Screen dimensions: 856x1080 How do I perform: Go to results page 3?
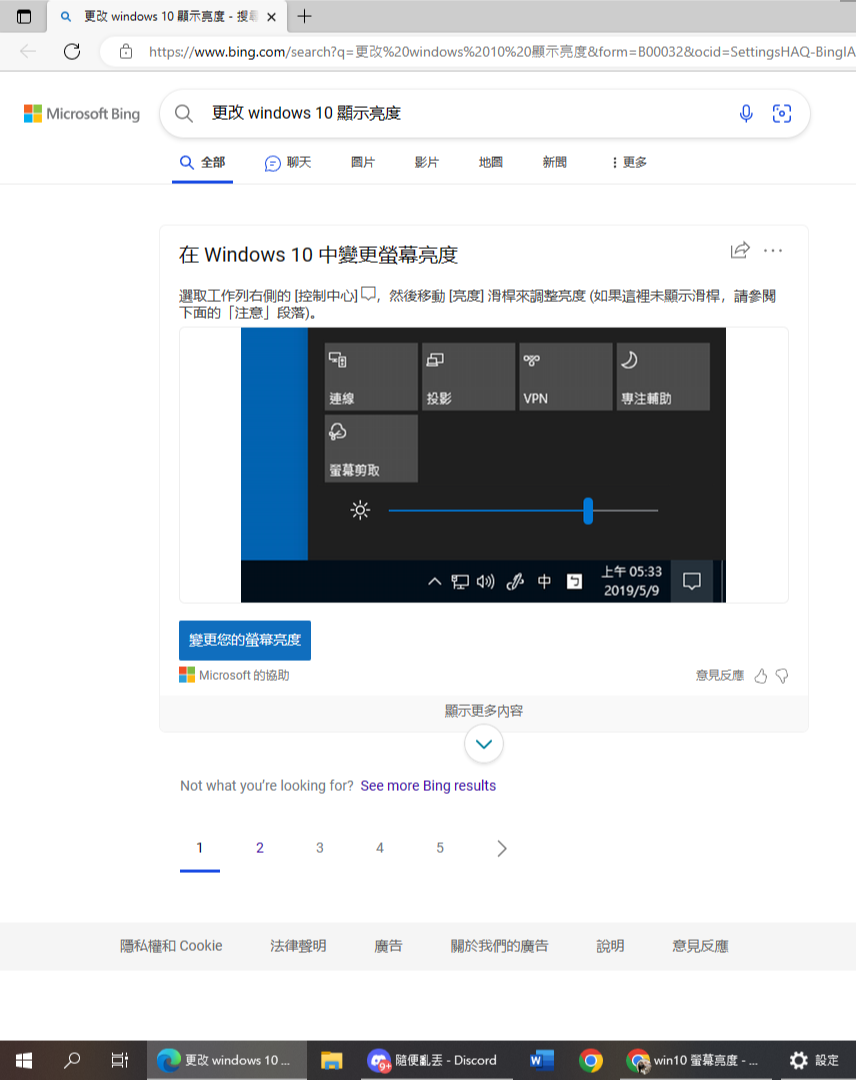(320, 848)
